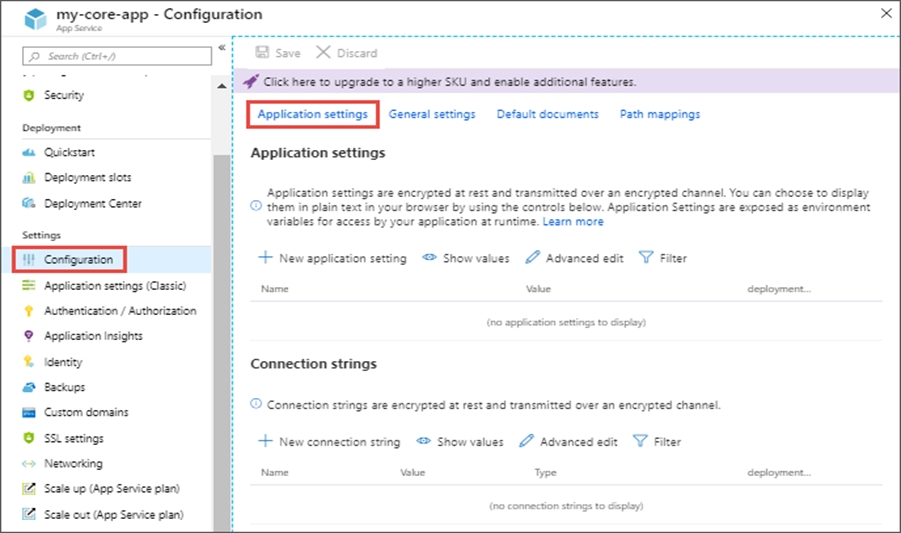Click the rocket upgrade icon
This screenshot has height=533, width=901.
point(251,82)
